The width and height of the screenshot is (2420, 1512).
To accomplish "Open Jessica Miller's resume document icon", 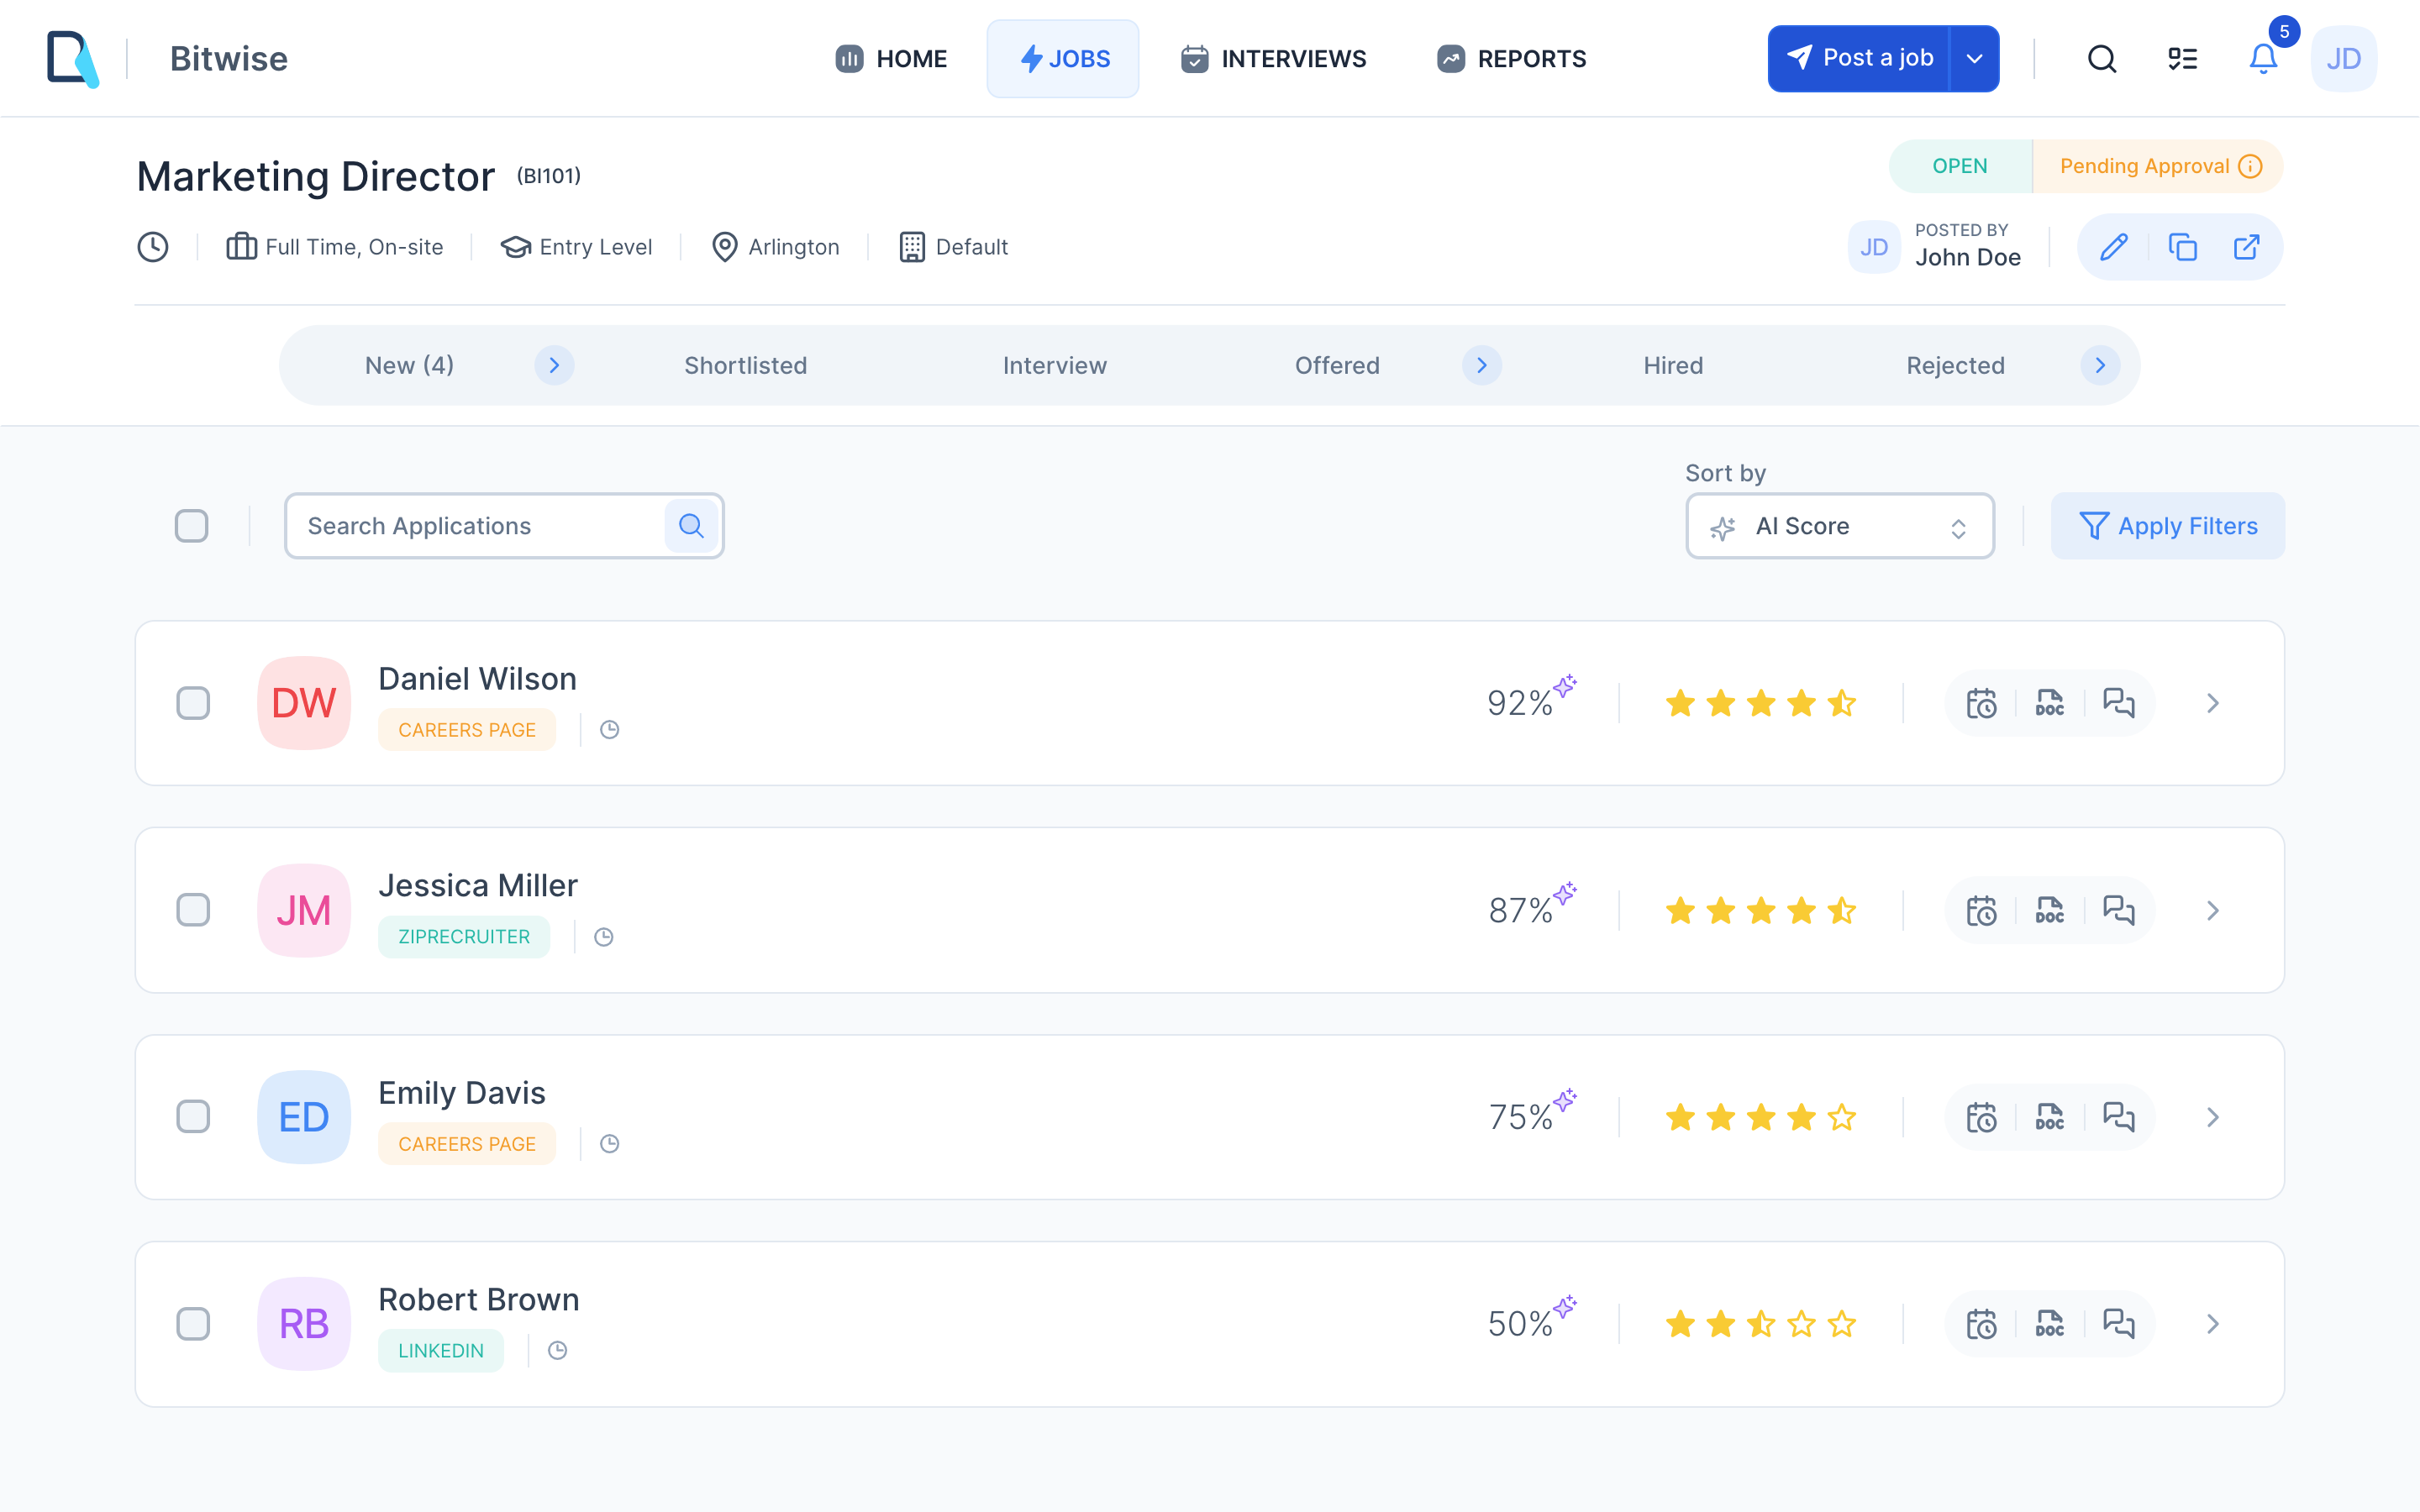I will pyautogui.click(x=2050, y=910).
